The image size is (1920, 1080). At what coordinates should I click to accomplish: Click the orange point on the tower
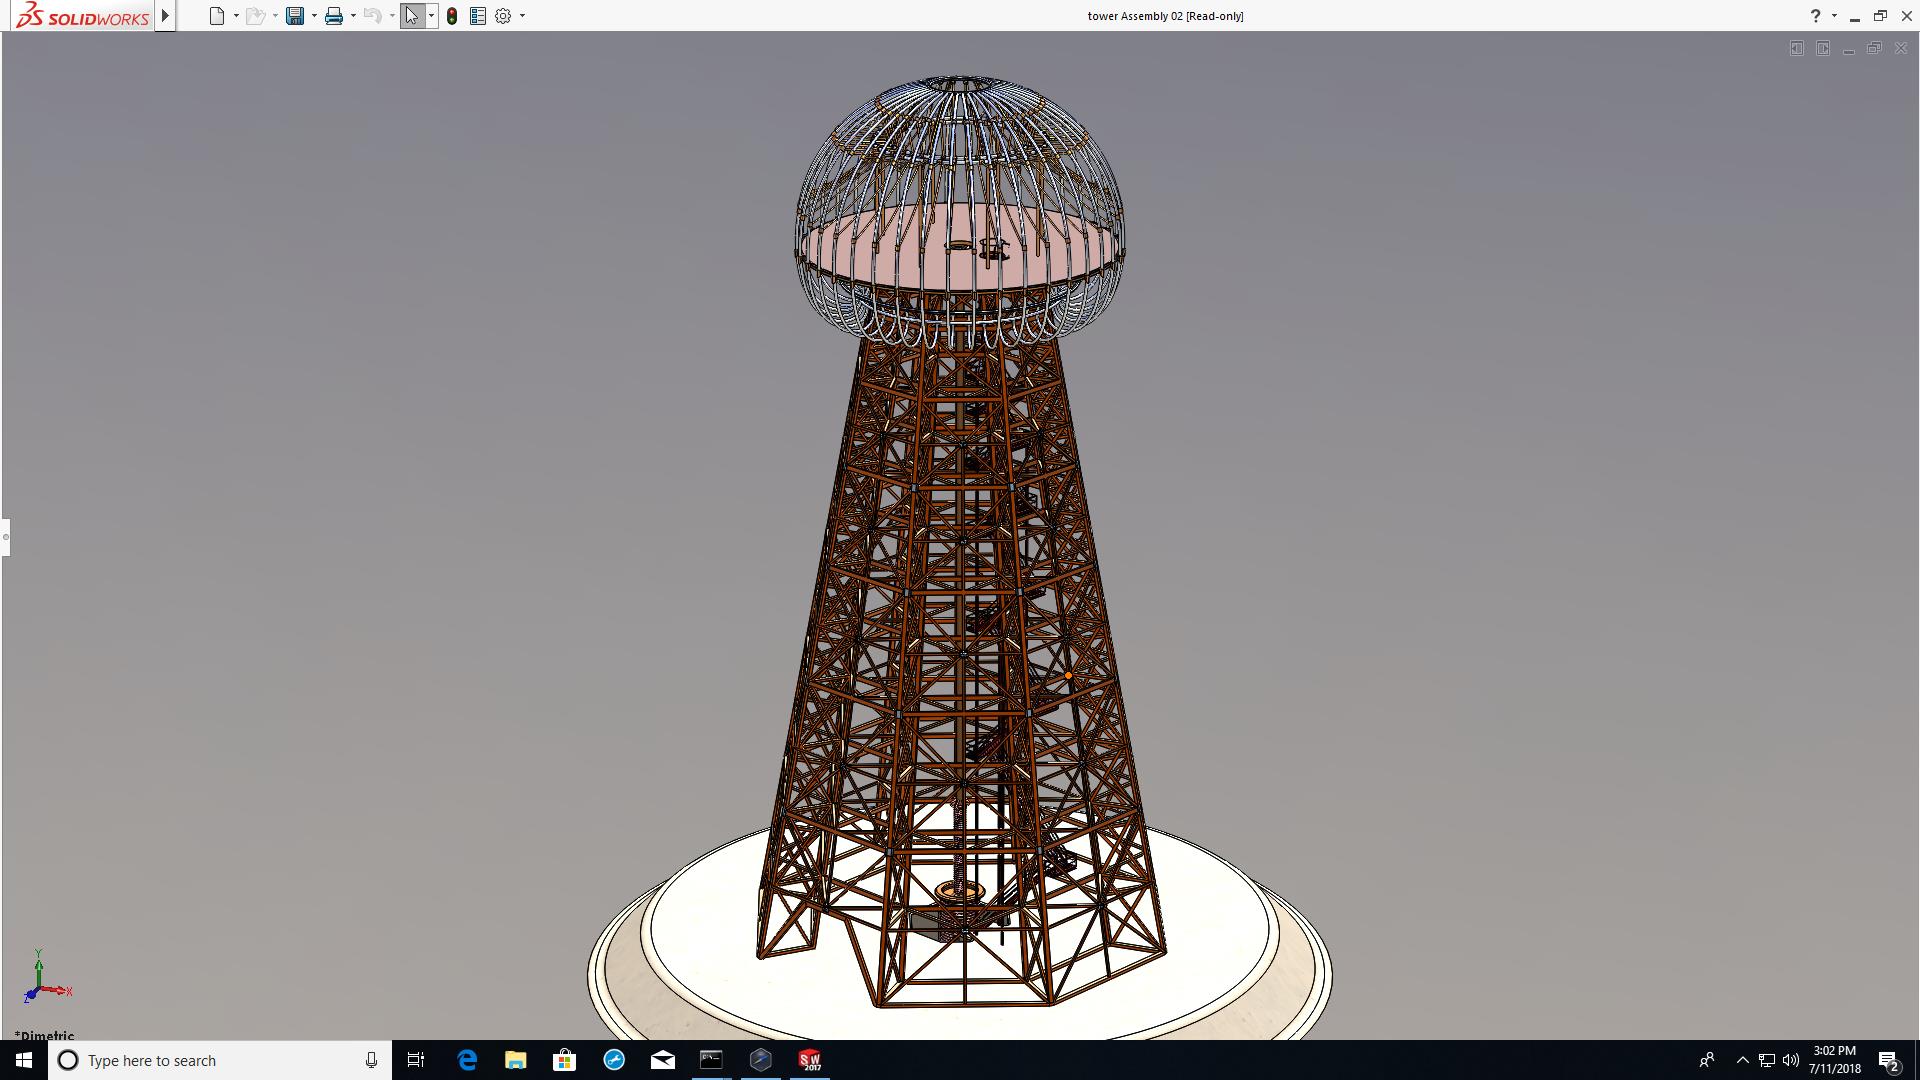tap(1068, 676)
